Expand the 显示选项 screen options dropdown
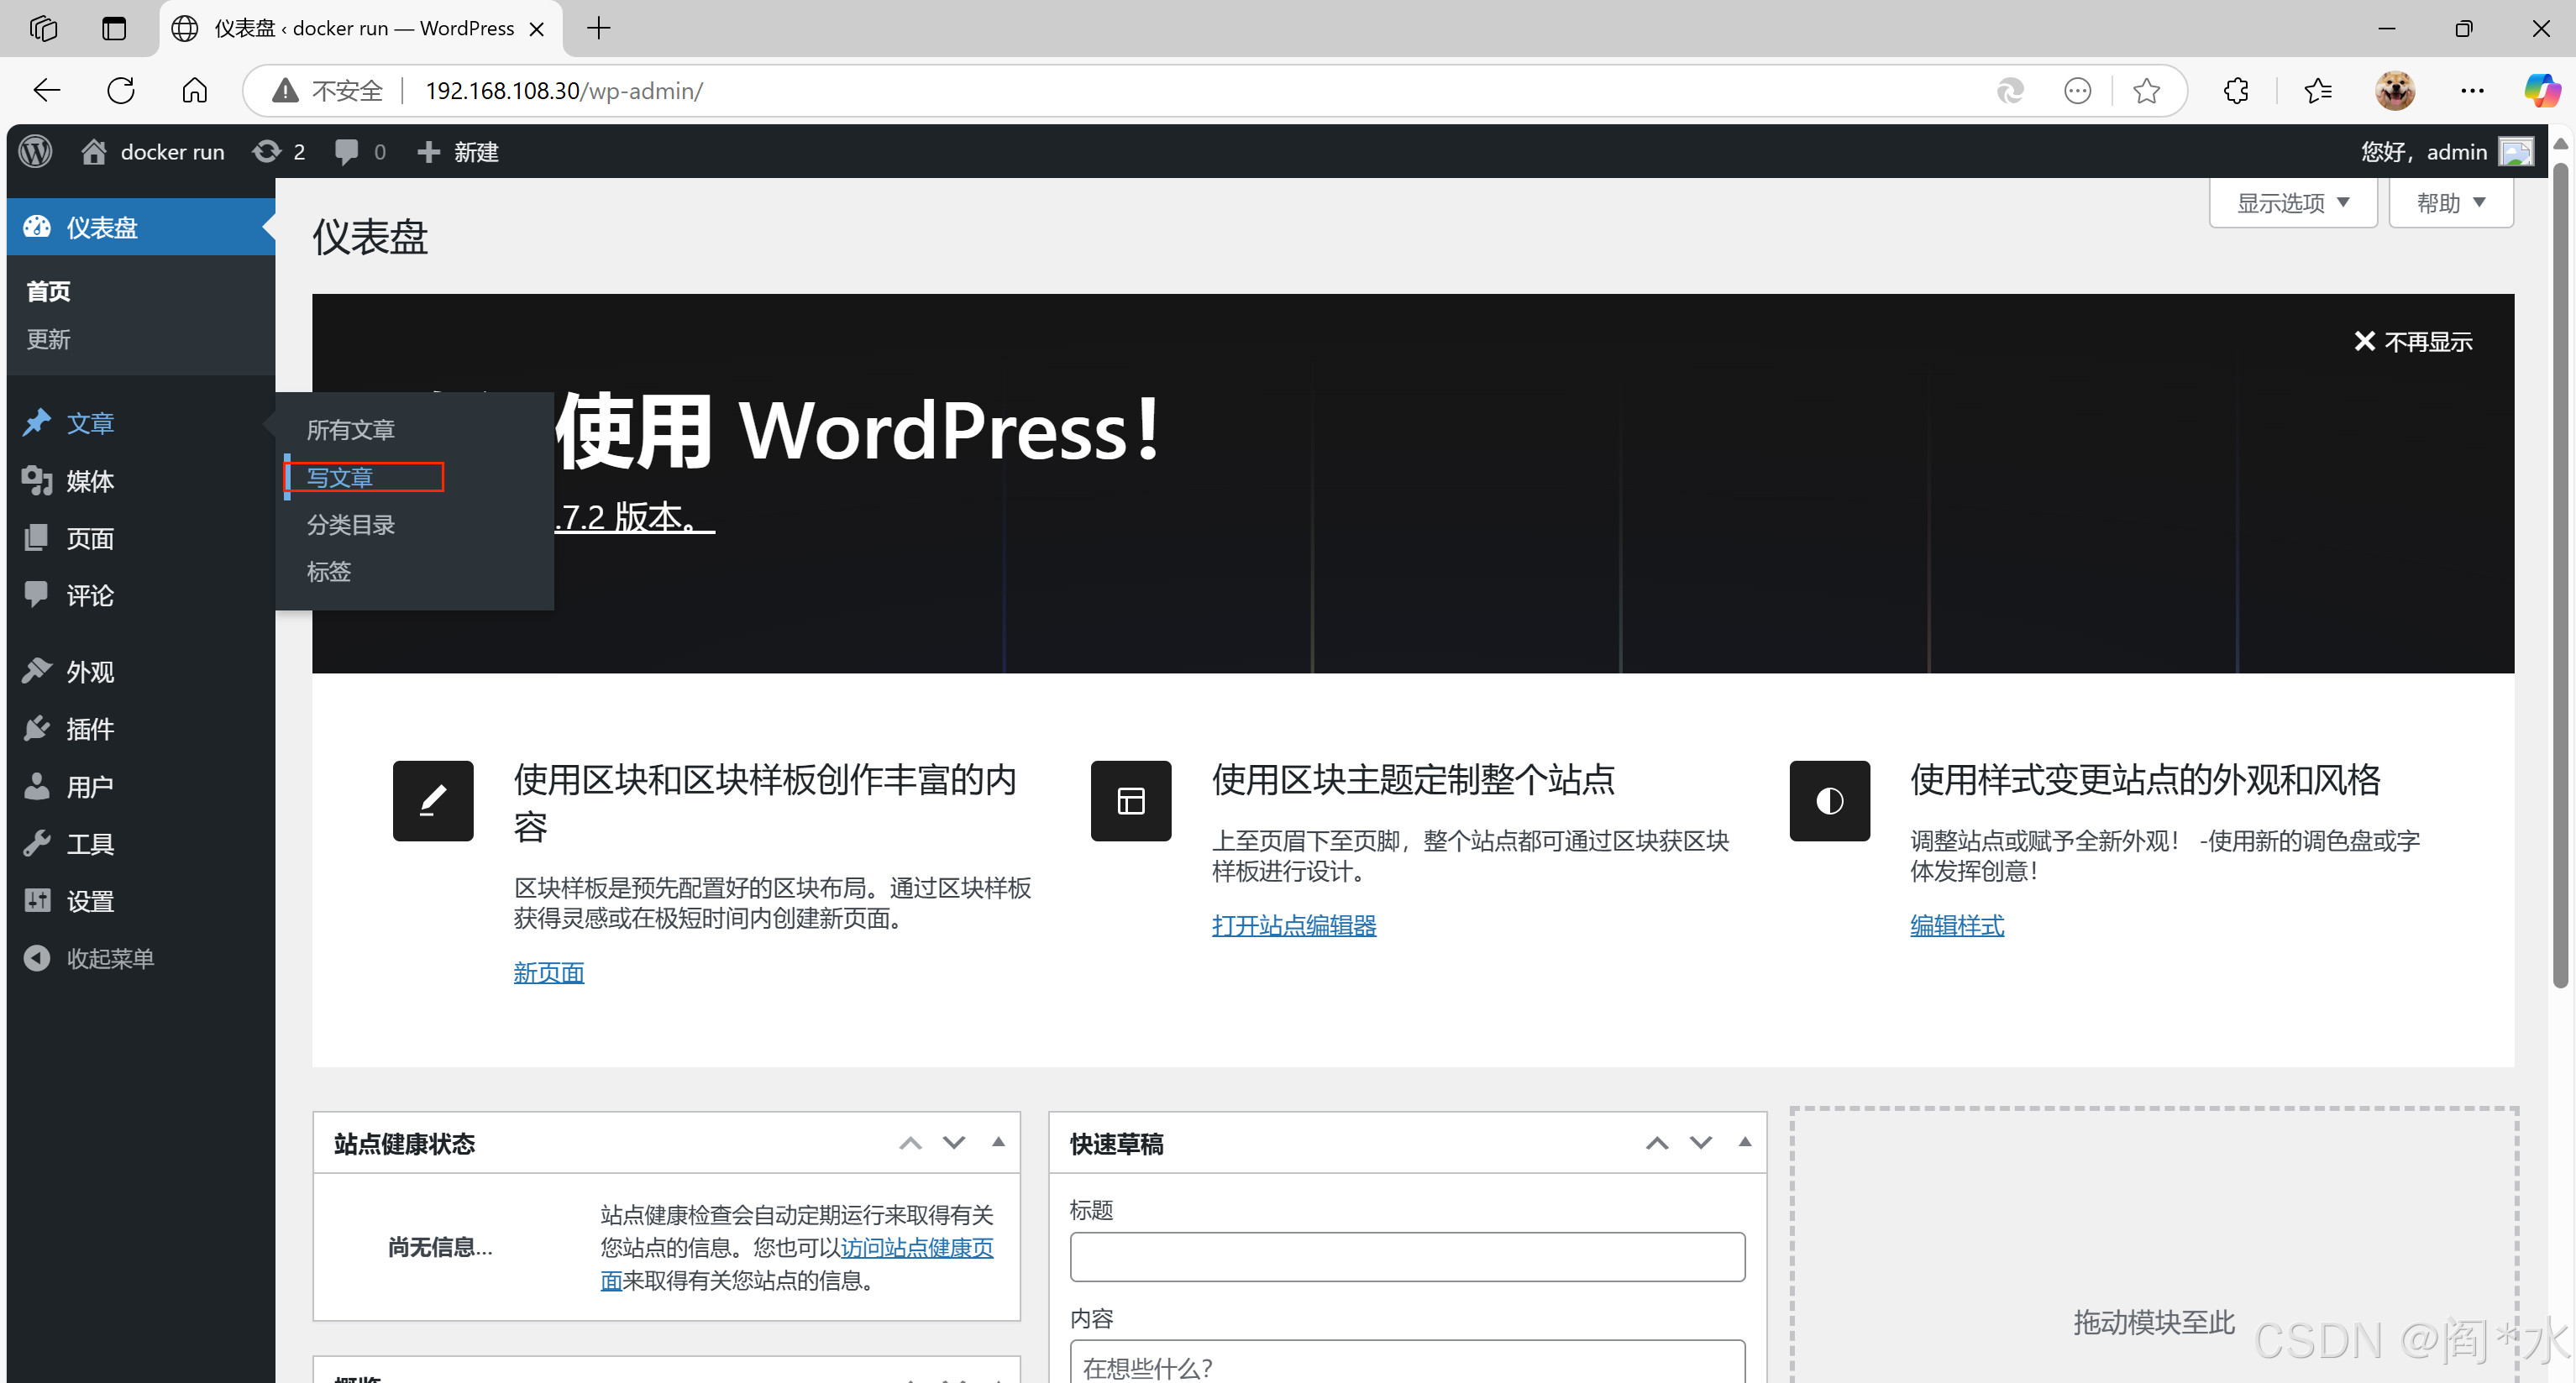The height and width of the screenshot is (1383, 2576). 2291,203
